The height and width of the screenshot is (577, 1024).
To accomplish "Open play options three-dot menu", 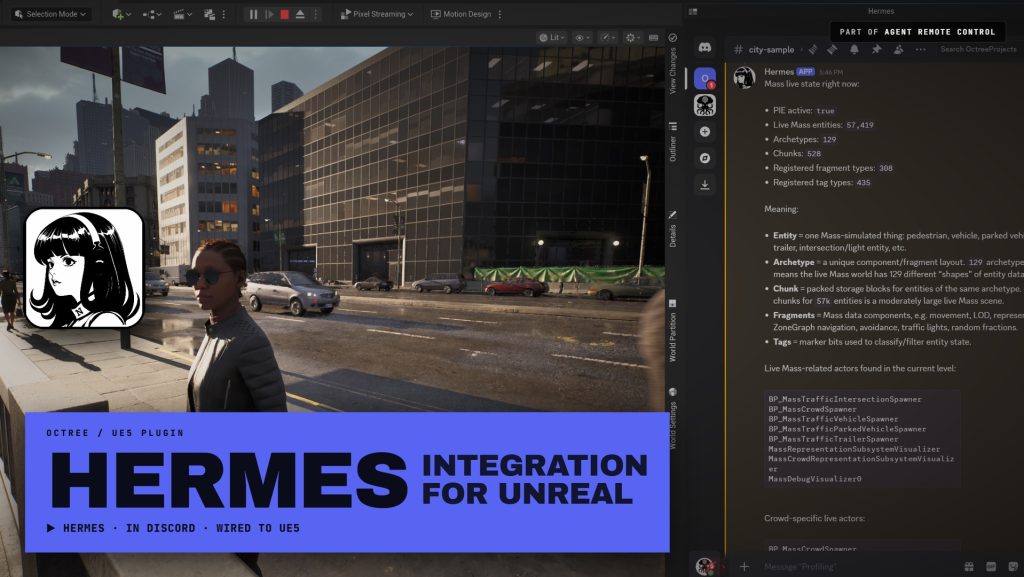I will click(x=315, y=14).
